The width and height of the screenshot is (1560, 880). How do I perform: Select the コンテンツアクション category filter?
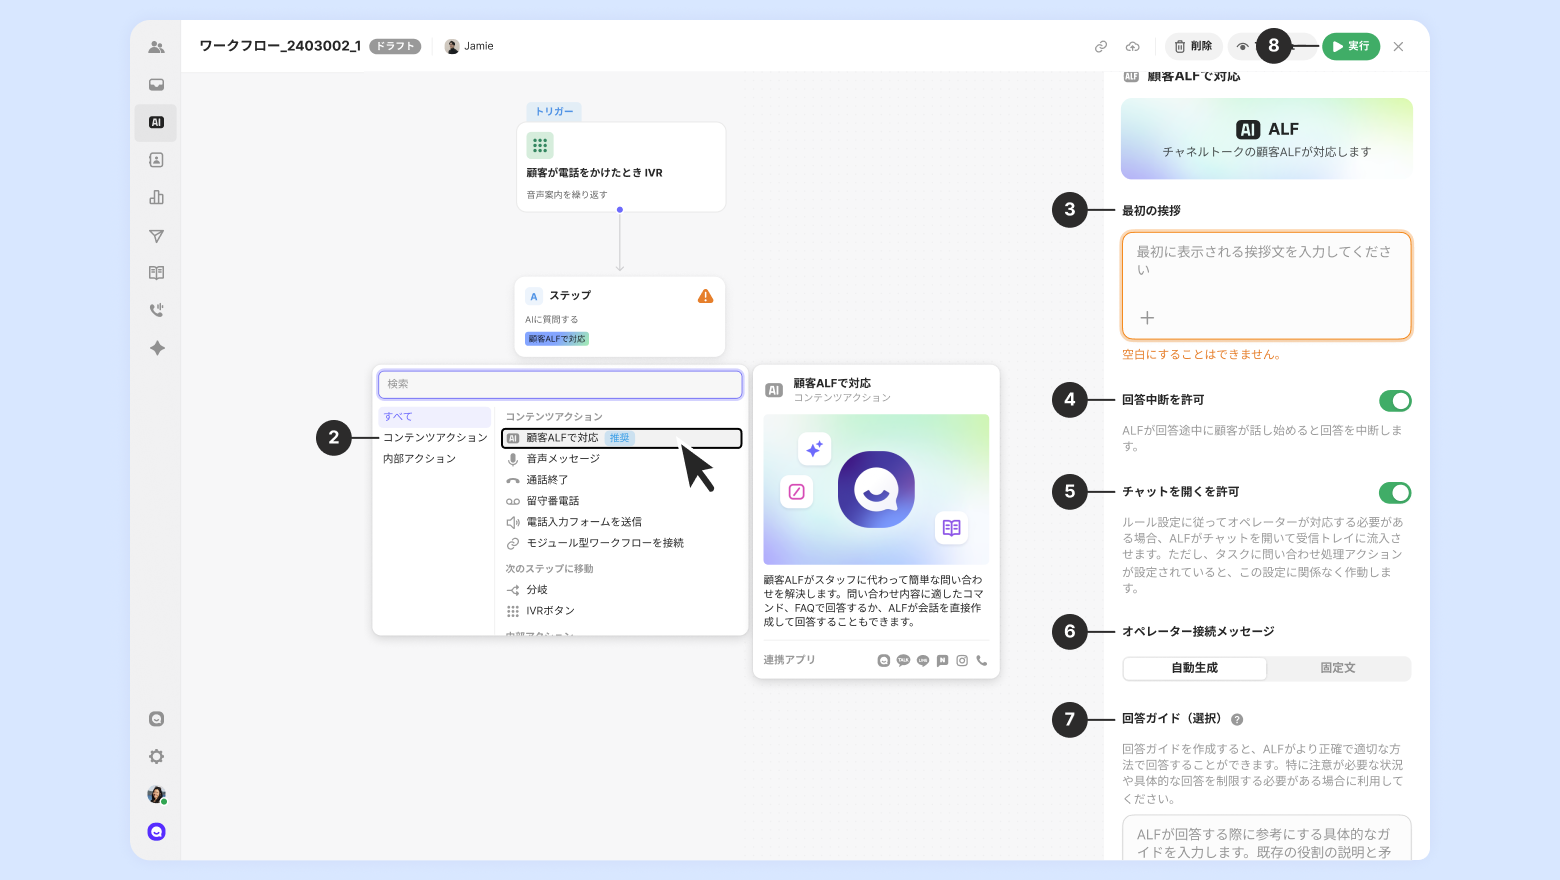point(435,438)
